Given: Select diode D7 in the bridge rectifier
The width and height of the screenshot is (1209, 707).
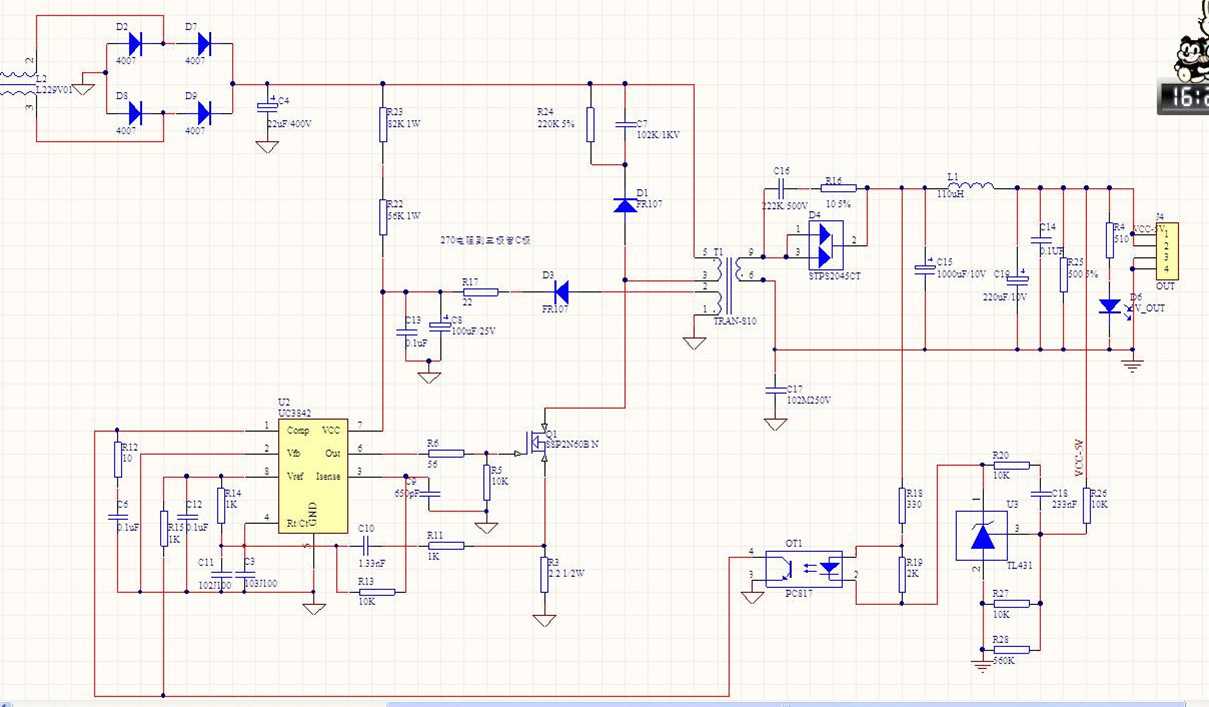Looking at the screenshot, I should 203,44.
